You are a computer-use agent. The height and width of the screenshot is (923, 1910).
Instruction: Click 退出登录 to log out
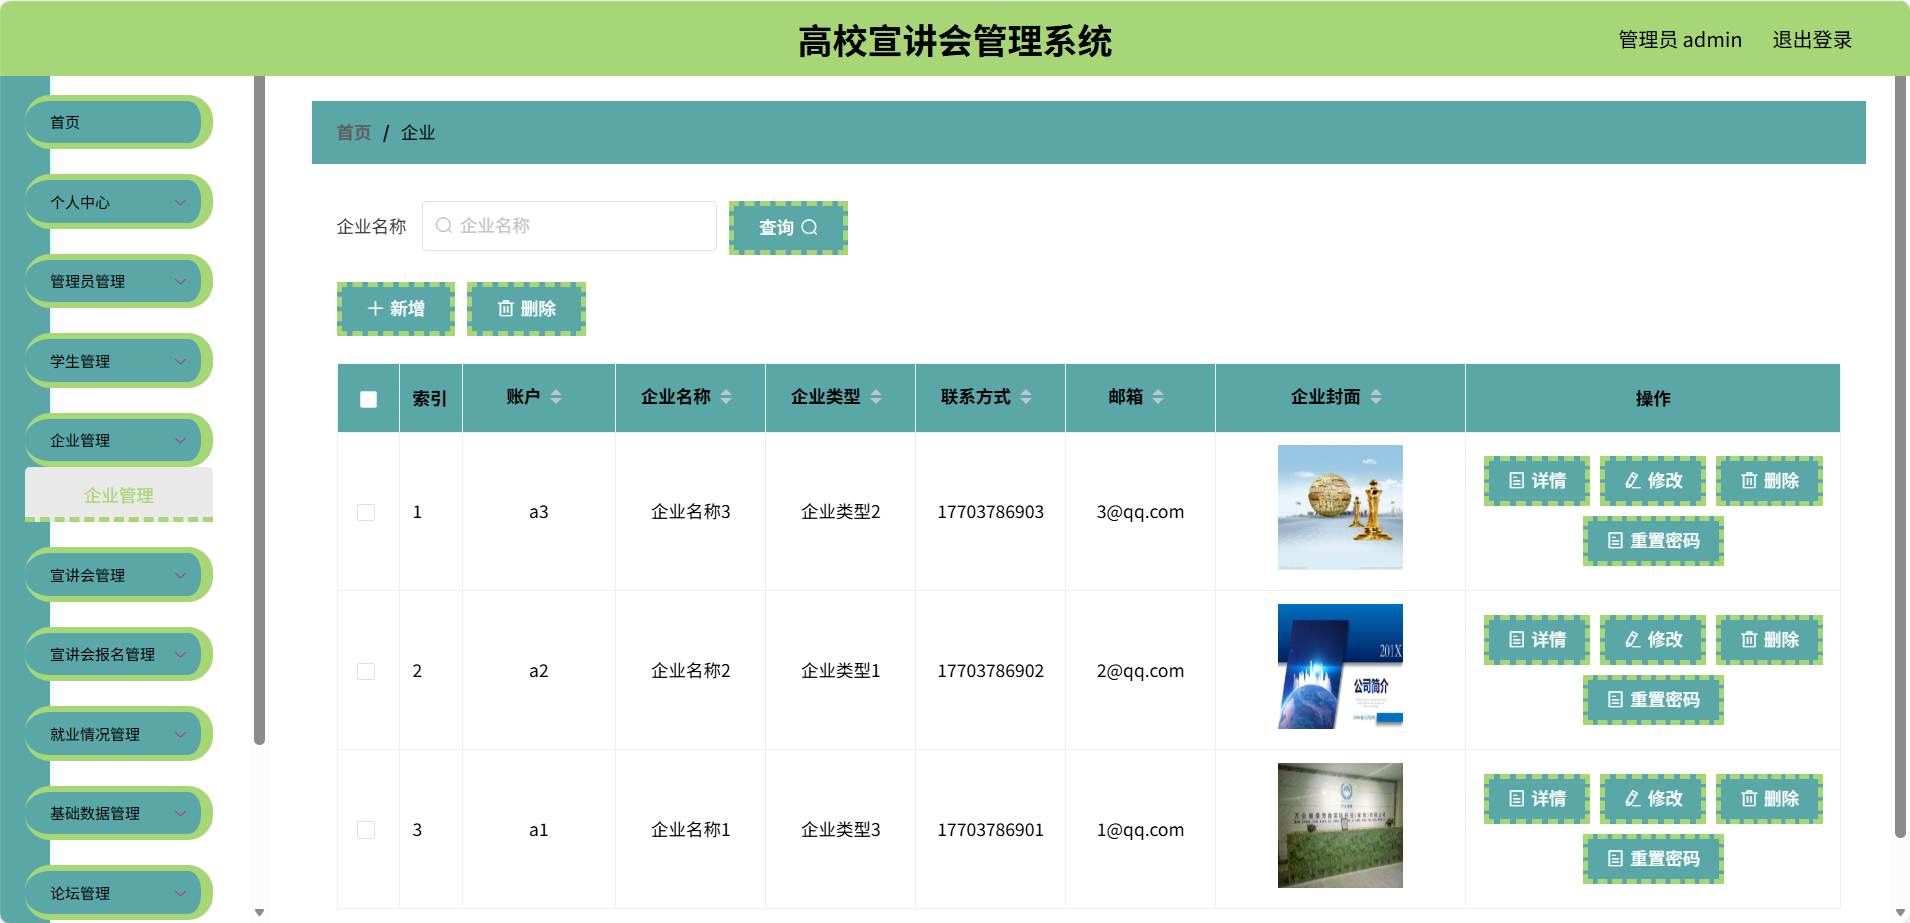1812,40
